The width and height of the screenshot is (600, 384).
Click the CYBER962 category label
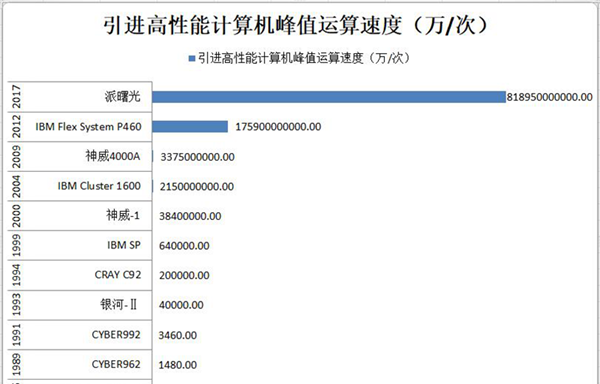coord(116,364)
